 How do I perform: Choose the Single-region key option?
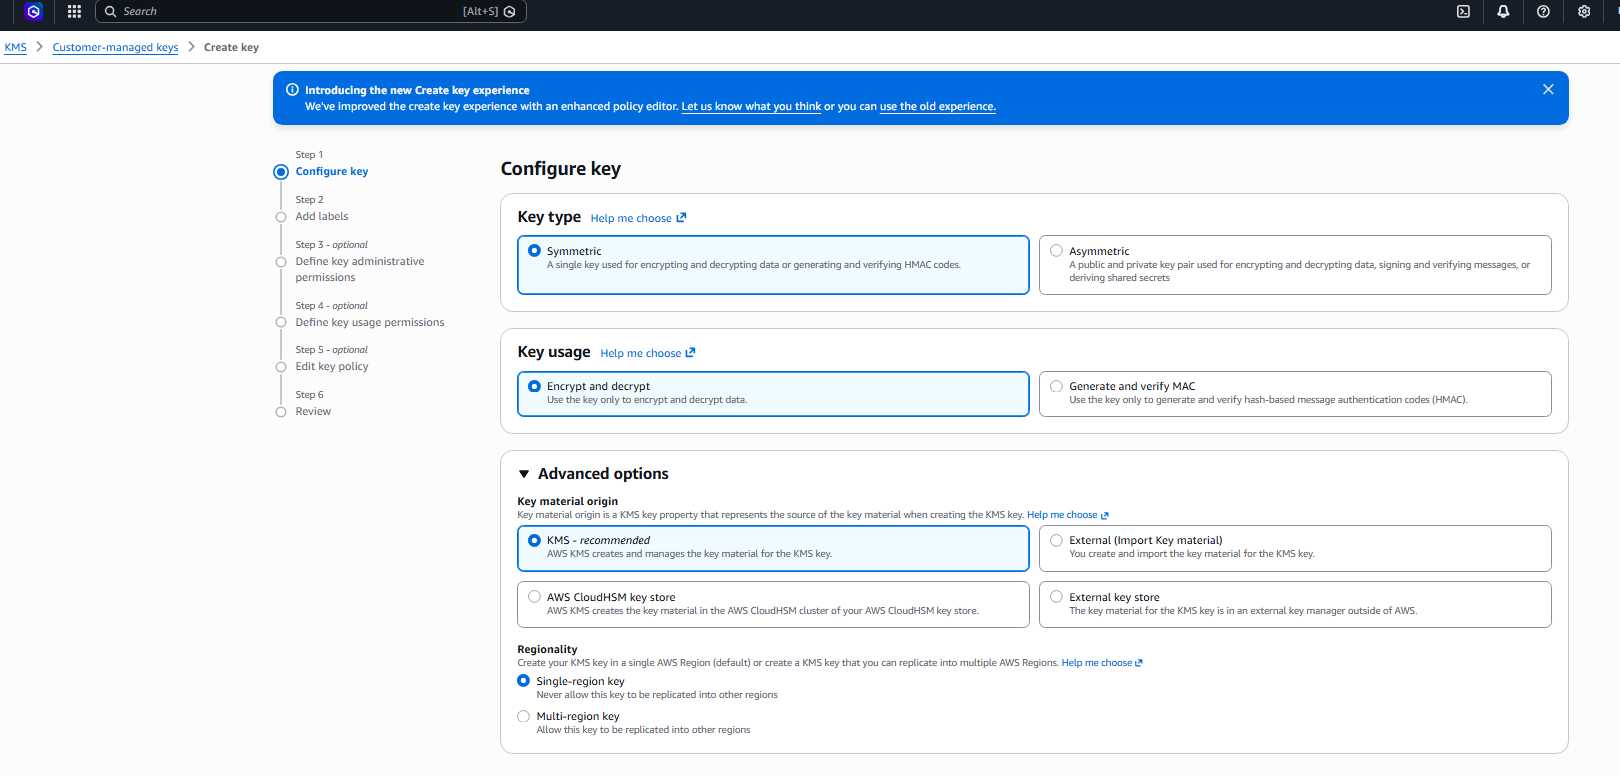click(523, 681)
